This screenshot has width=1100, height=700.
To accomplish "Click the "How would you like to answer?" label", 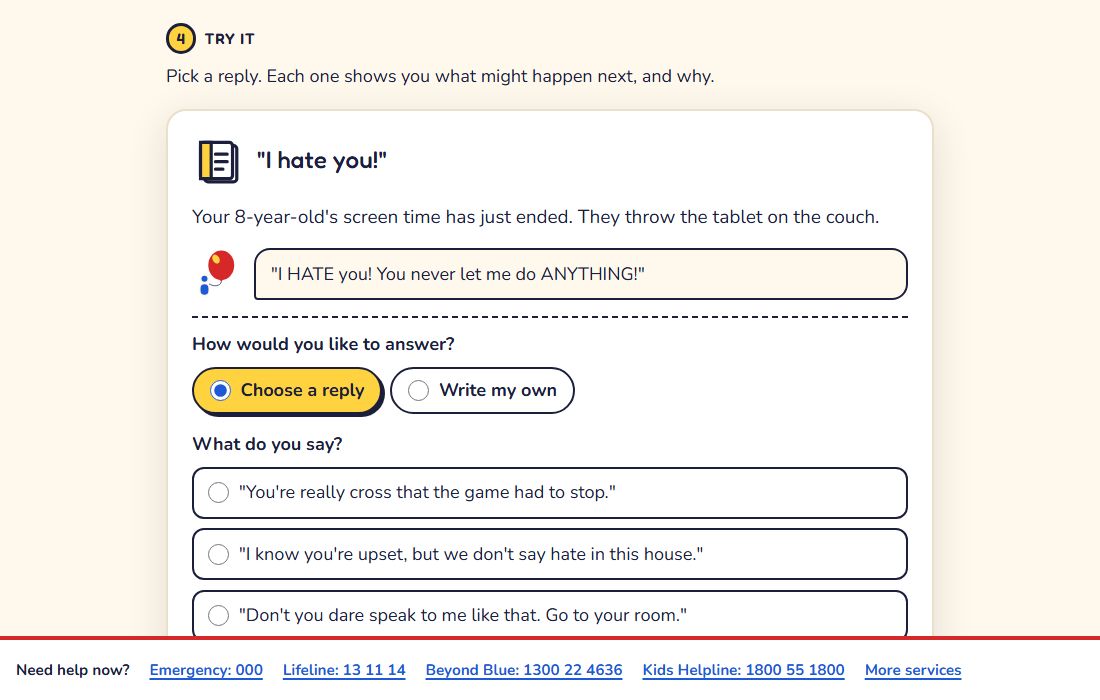I will tap(323, 344).
